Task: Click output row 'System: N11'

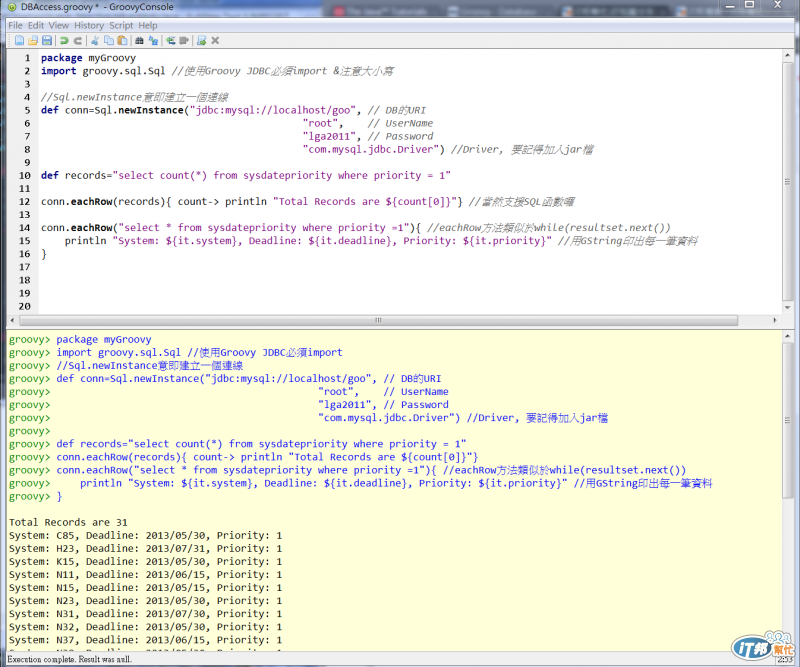Action: [145, 575]
